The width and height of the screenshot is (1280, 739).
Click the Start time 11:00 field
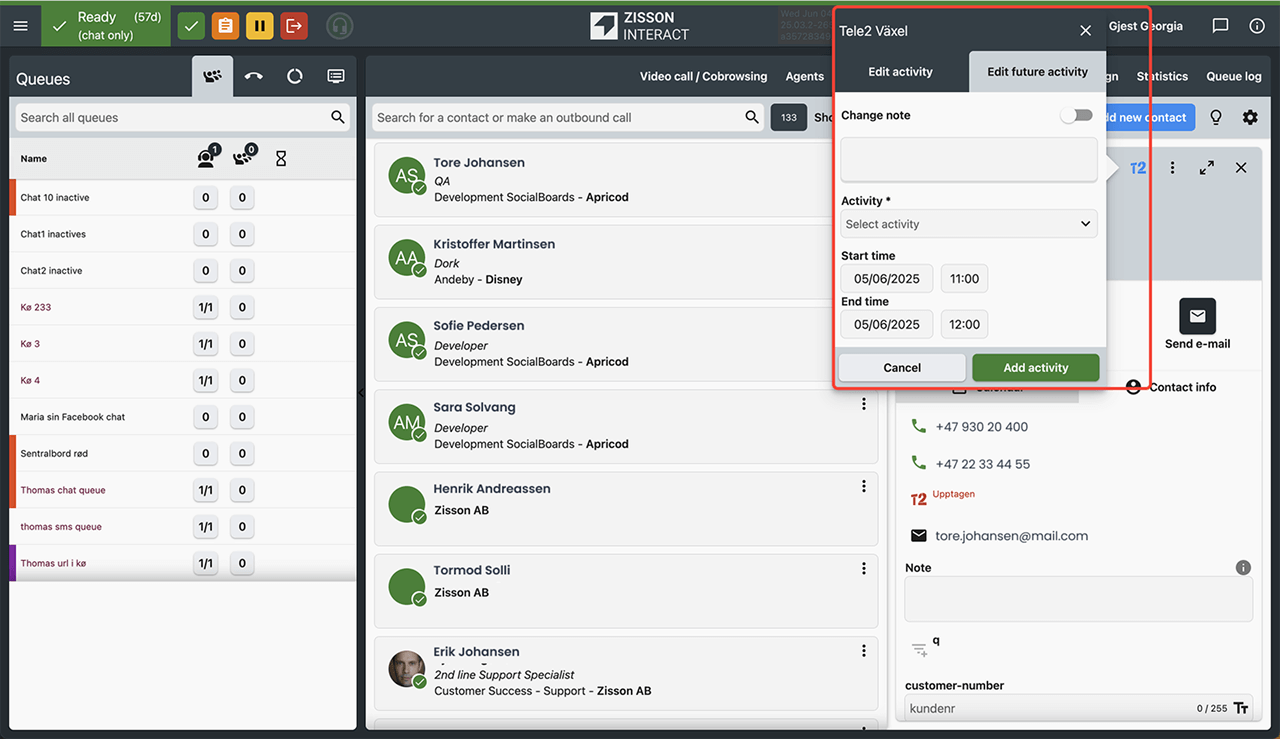coord(964,279)
